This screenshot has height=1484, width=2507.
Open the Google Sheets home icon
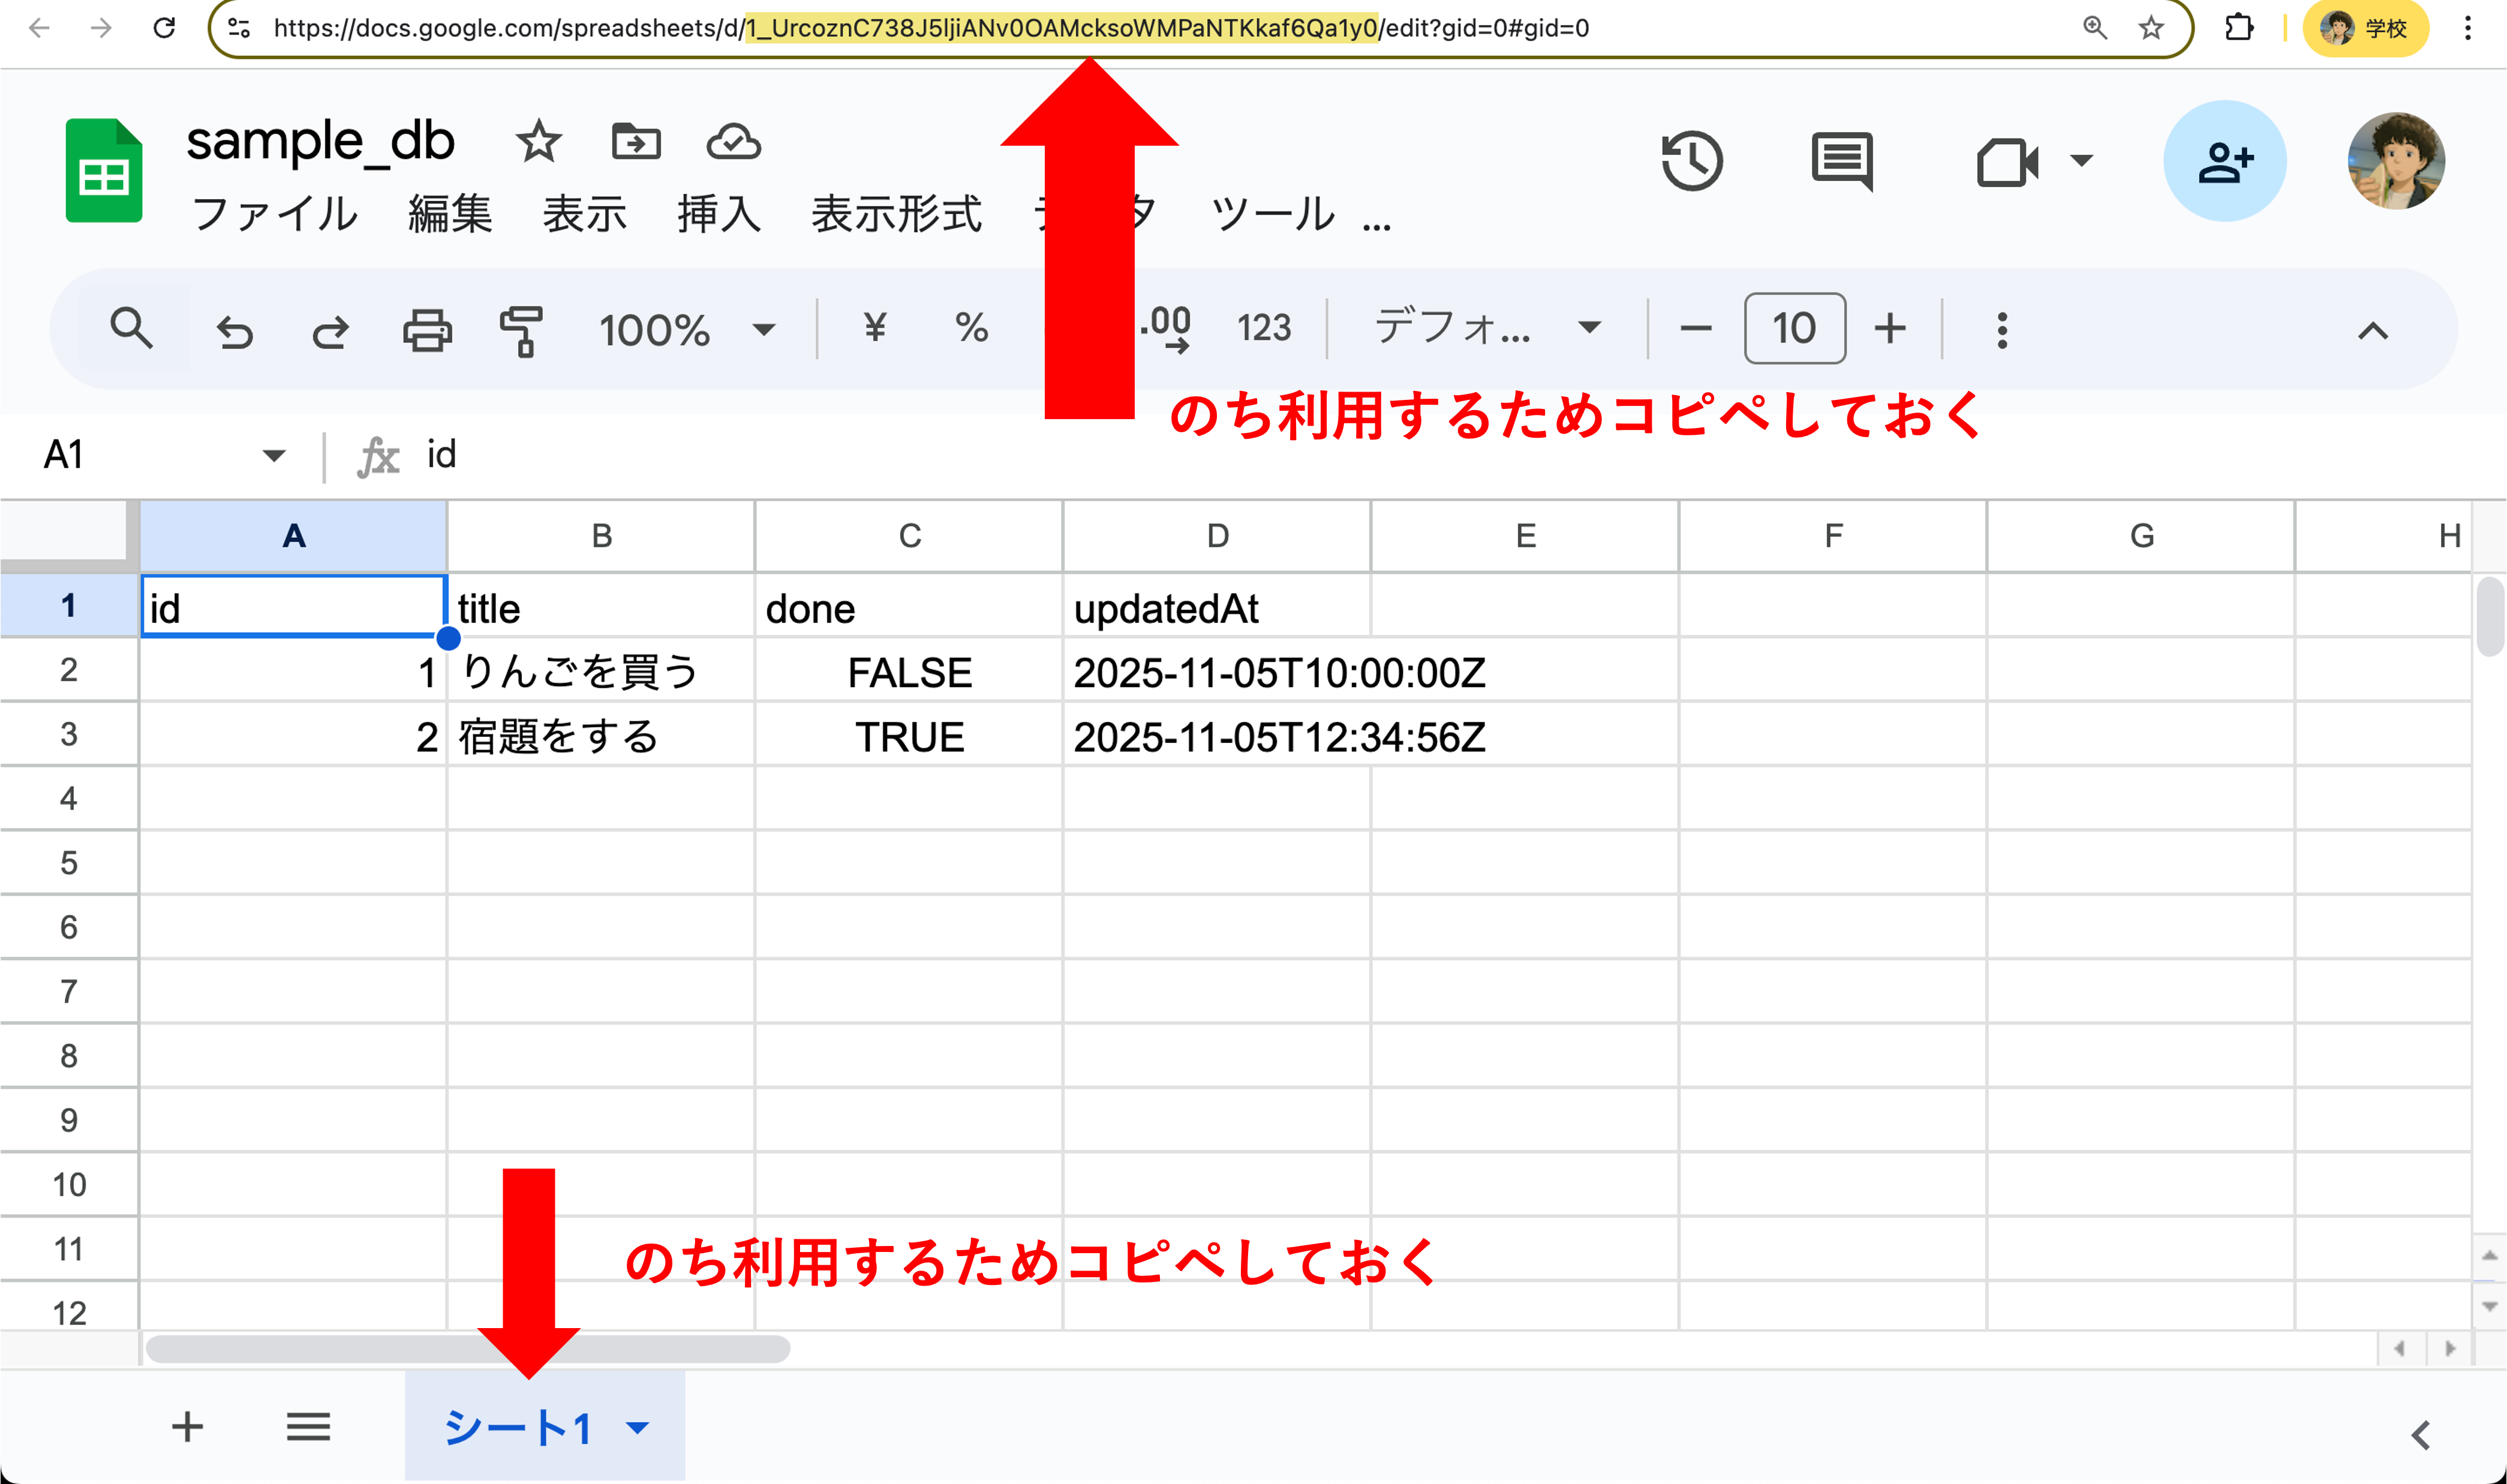pos(104,170)
